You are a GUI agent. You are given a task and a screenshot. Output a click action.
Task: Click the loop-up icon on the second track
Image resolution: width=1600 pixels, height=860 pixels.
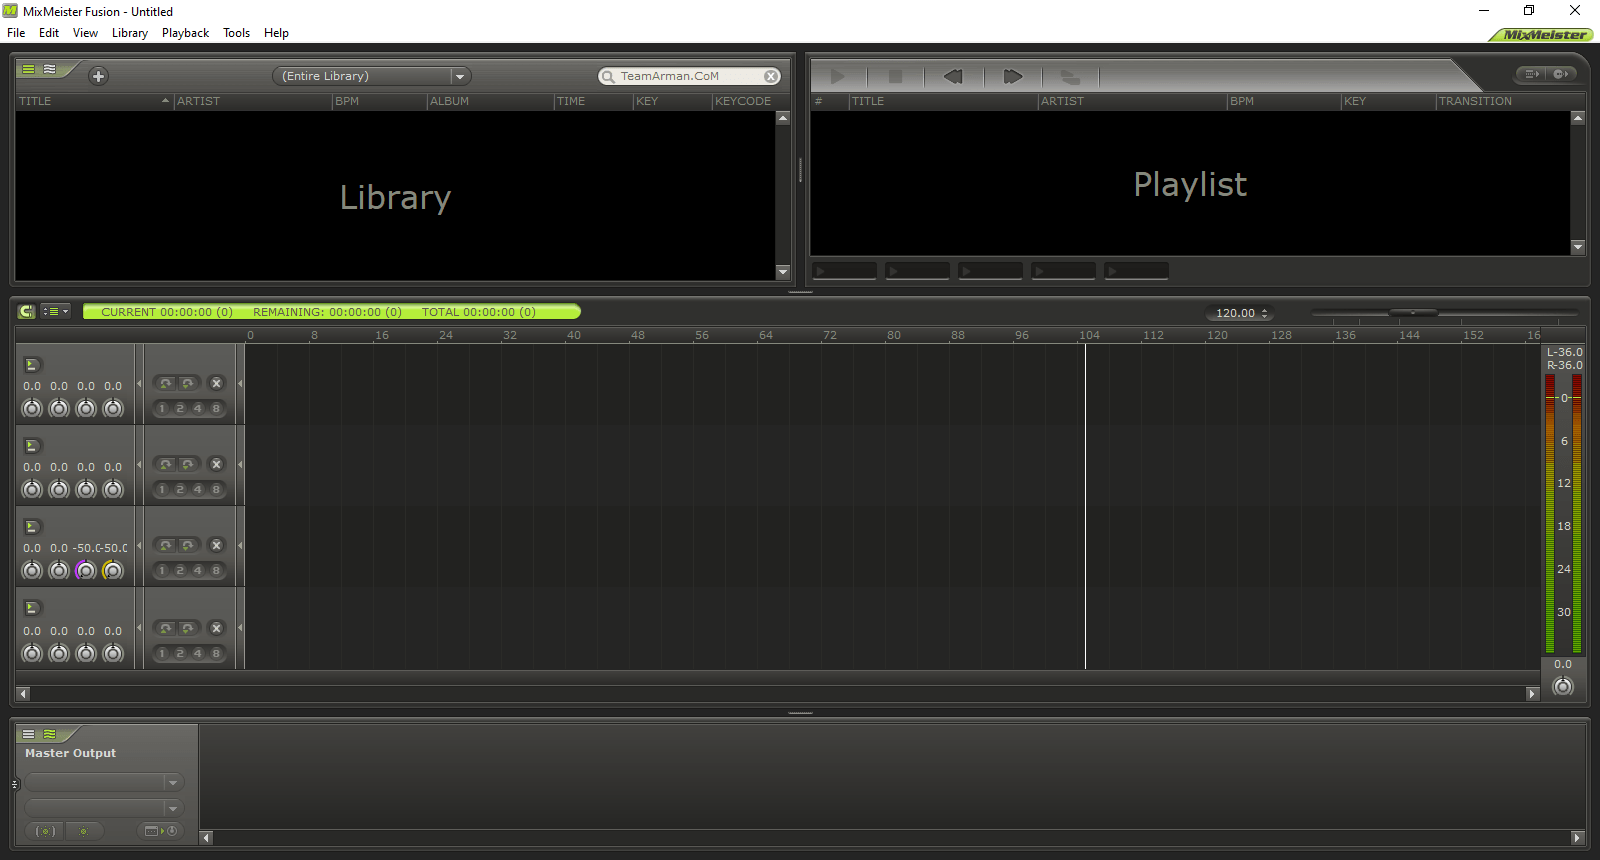pyautogui.click(x=166, y=464)
